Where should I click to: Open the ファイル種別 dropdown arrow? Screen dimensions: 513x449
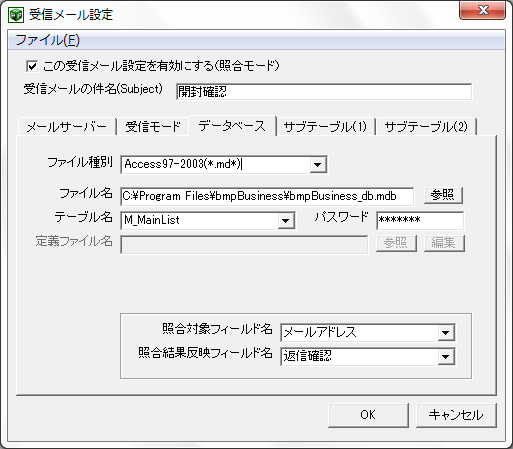pyautogui.click(x=318, y=165)
